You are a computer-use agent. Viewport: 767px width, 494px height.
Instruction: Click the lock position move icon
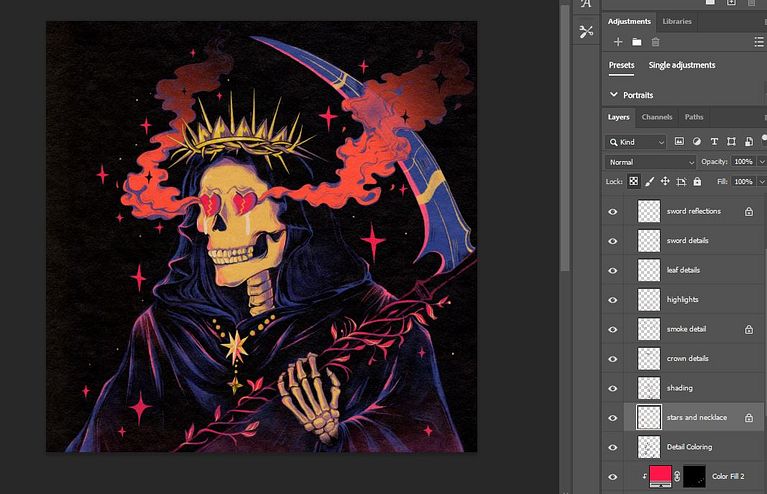(x=665, y=182)
